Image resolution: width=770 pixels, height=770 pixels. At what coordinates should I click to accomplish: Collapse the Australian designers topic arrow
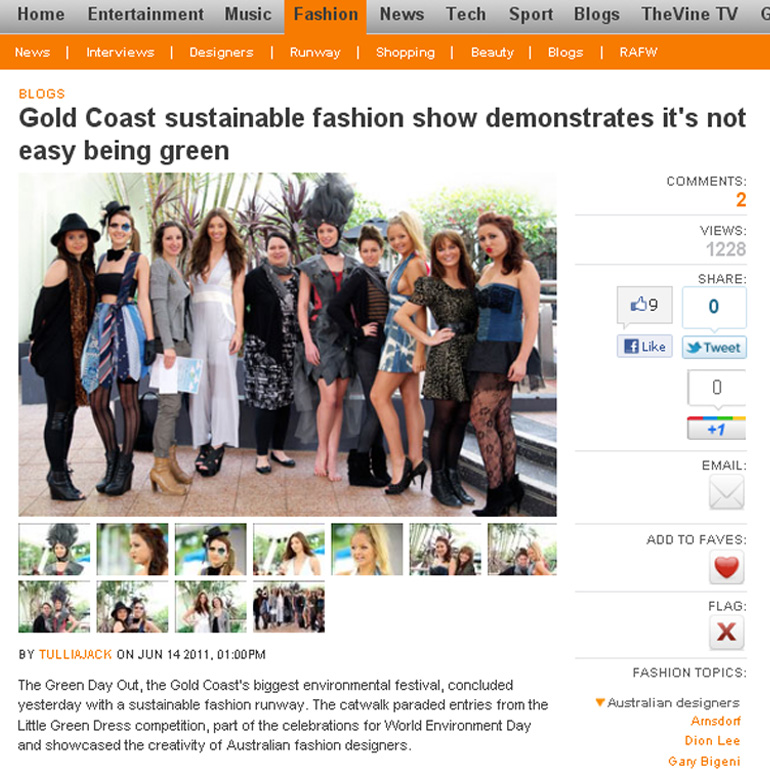600,702
